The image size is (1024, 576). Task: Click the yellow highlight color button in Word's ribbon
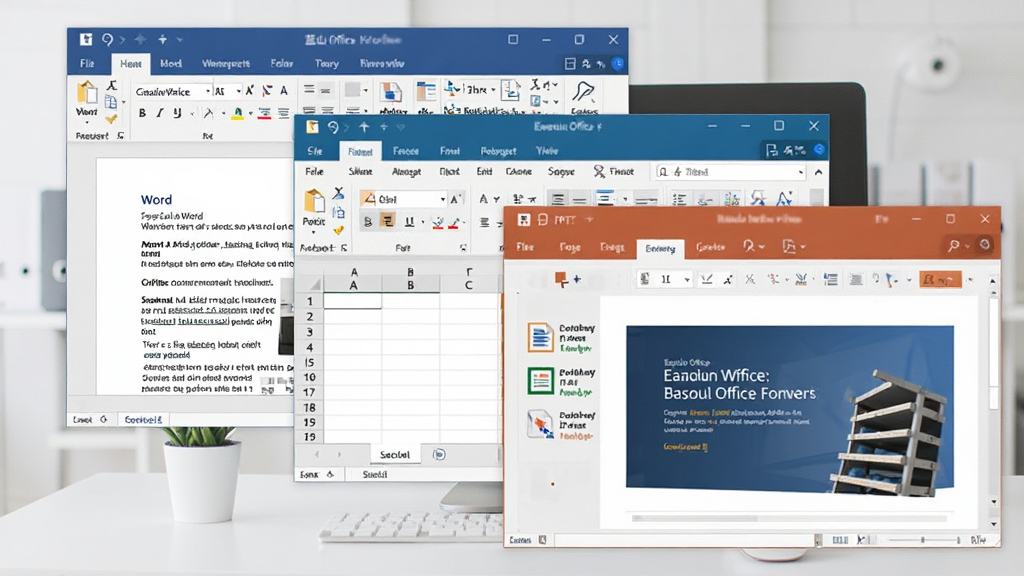[238, 114]
